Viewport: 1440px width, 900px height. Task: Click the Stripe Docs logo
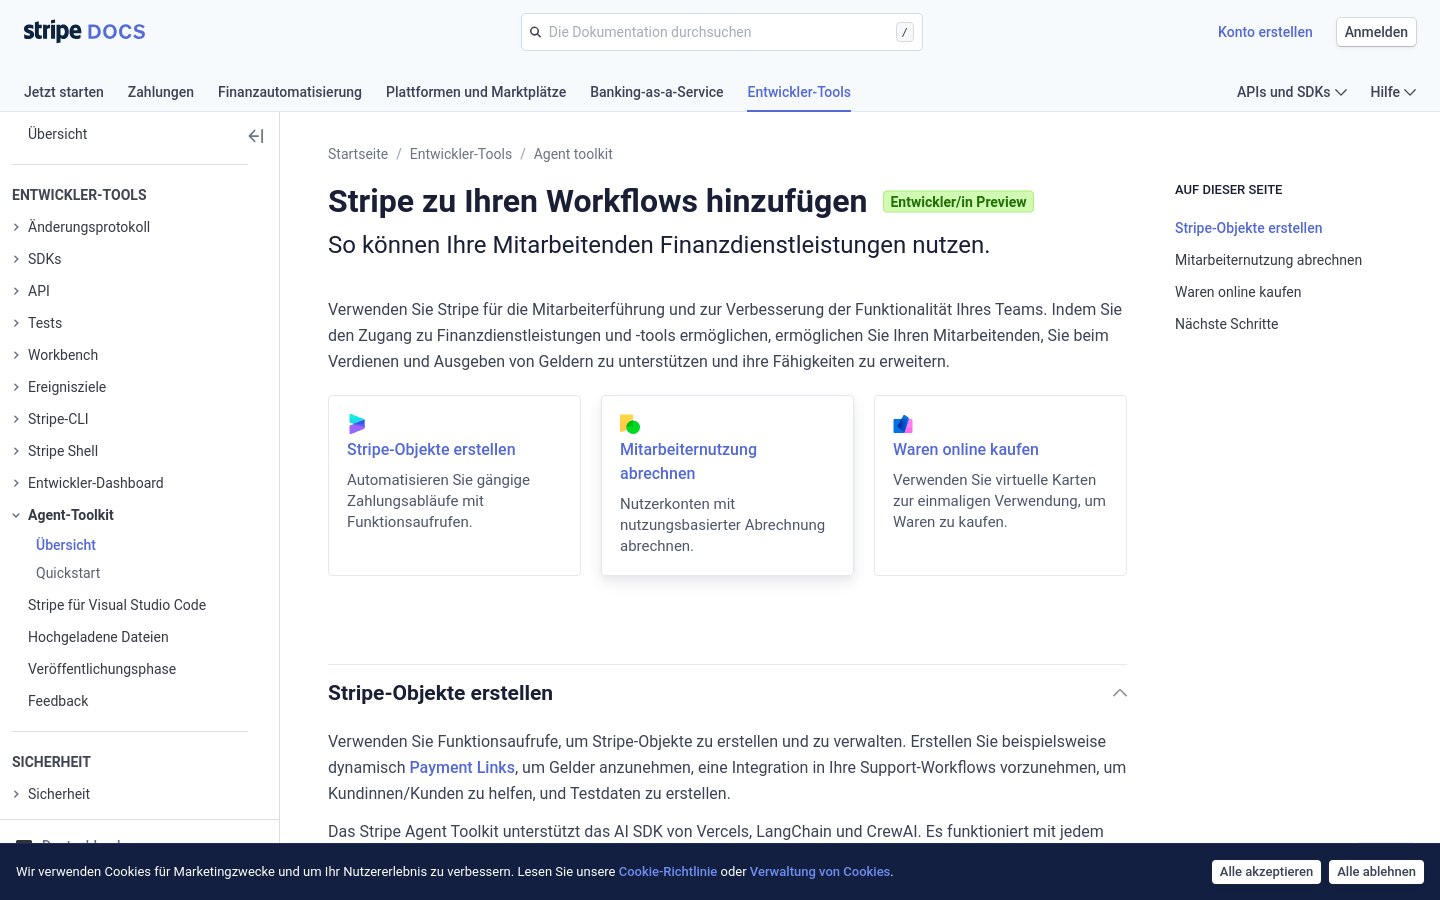click(x=85, y=32)
